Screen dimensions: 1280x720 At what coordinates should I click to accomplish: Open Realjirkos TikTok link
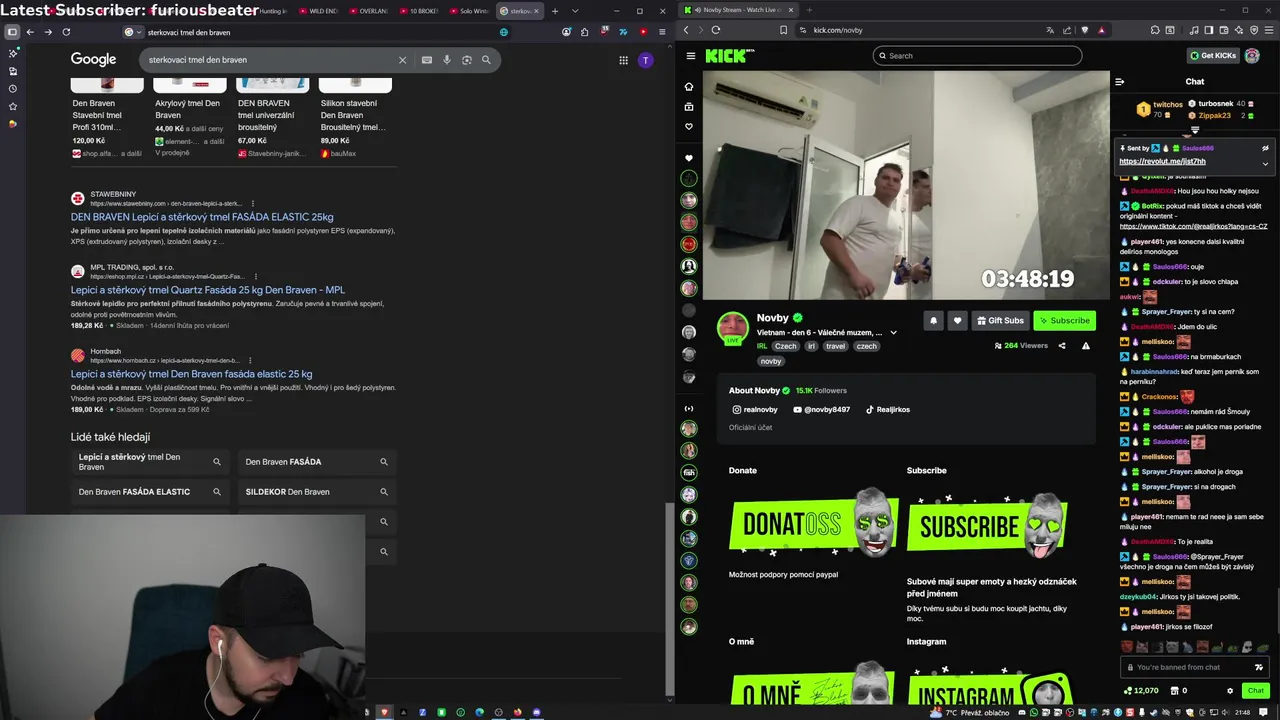click(x=888, y=410)
